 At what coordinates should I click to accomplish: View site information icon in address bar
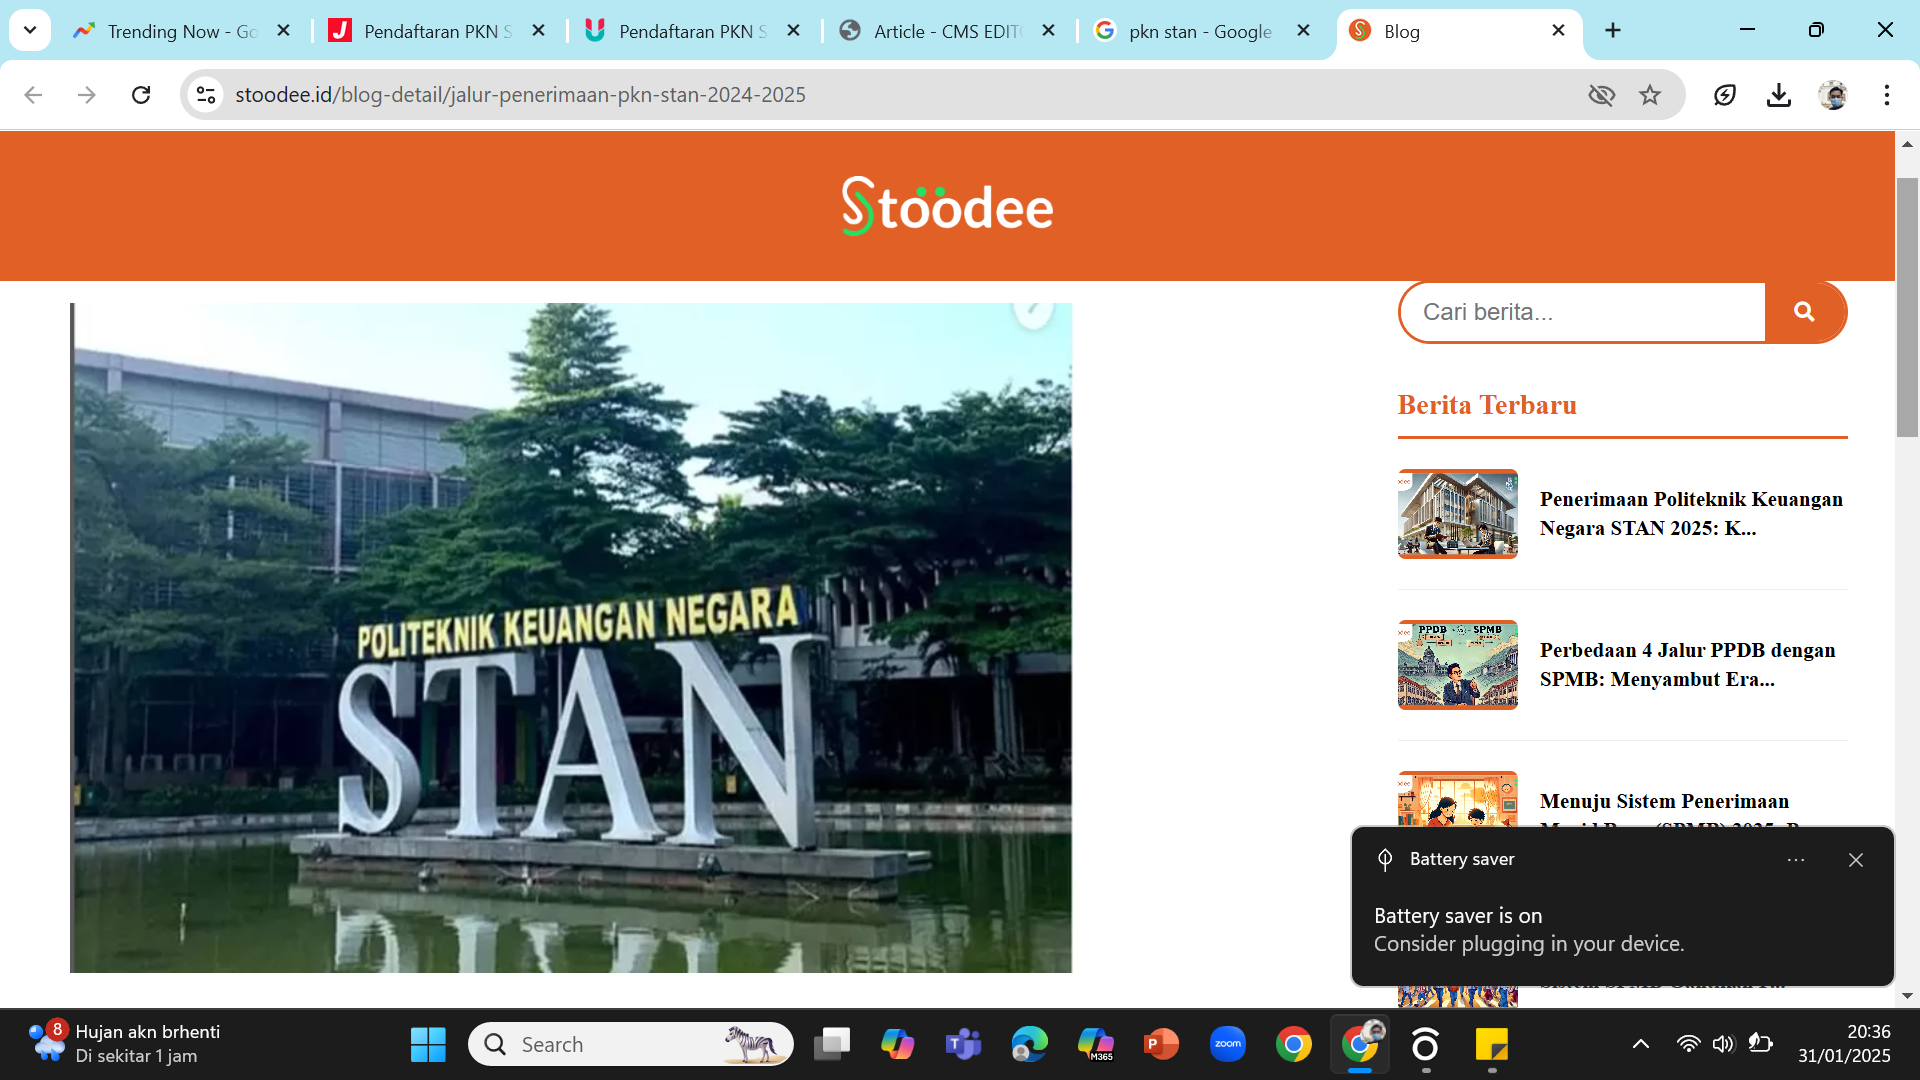[206, 95]
